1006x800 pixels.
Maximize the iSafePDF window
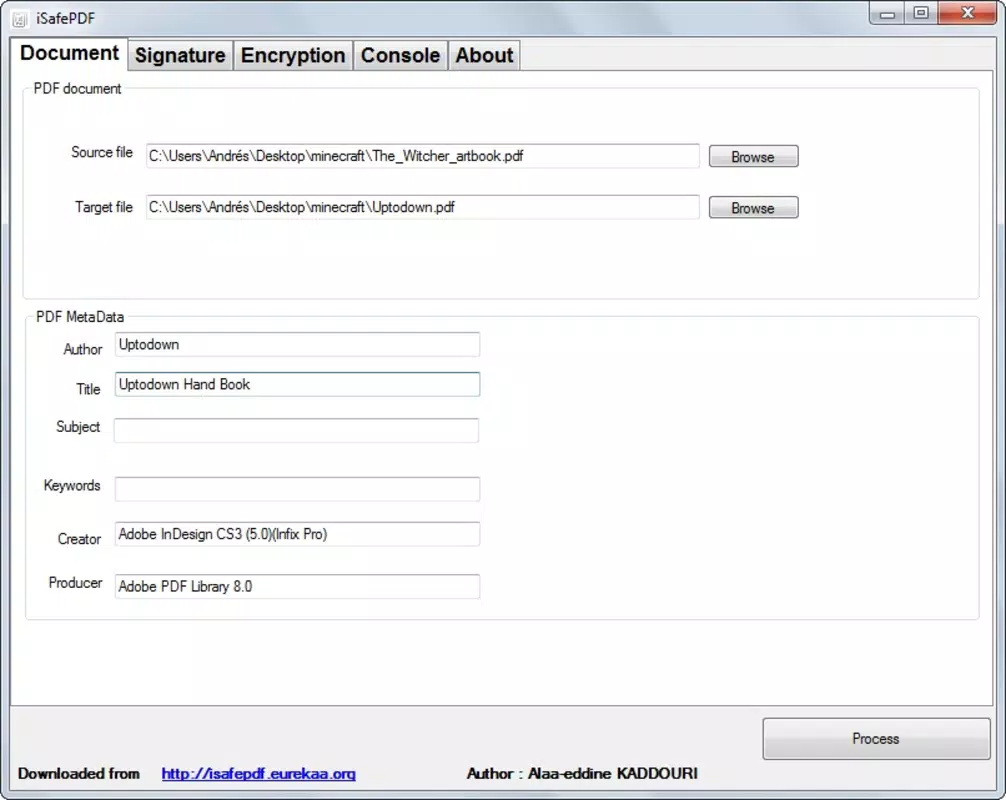(x=921, y=13)
